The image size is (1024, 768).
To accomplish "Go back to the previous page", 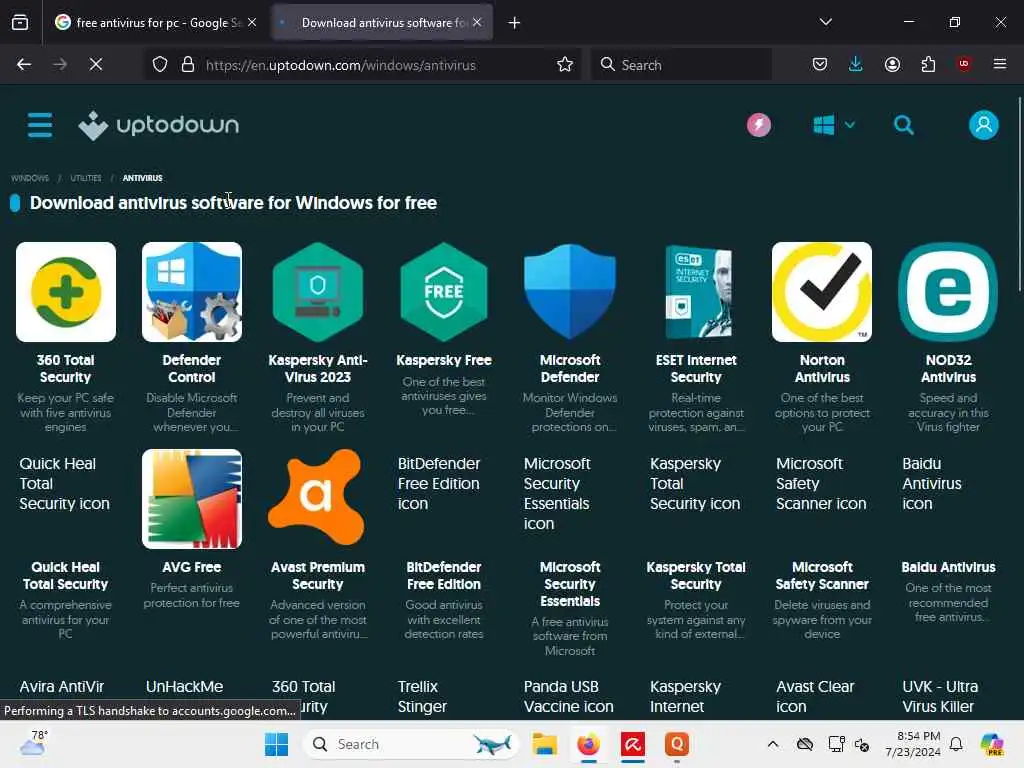I will (24, 64).
